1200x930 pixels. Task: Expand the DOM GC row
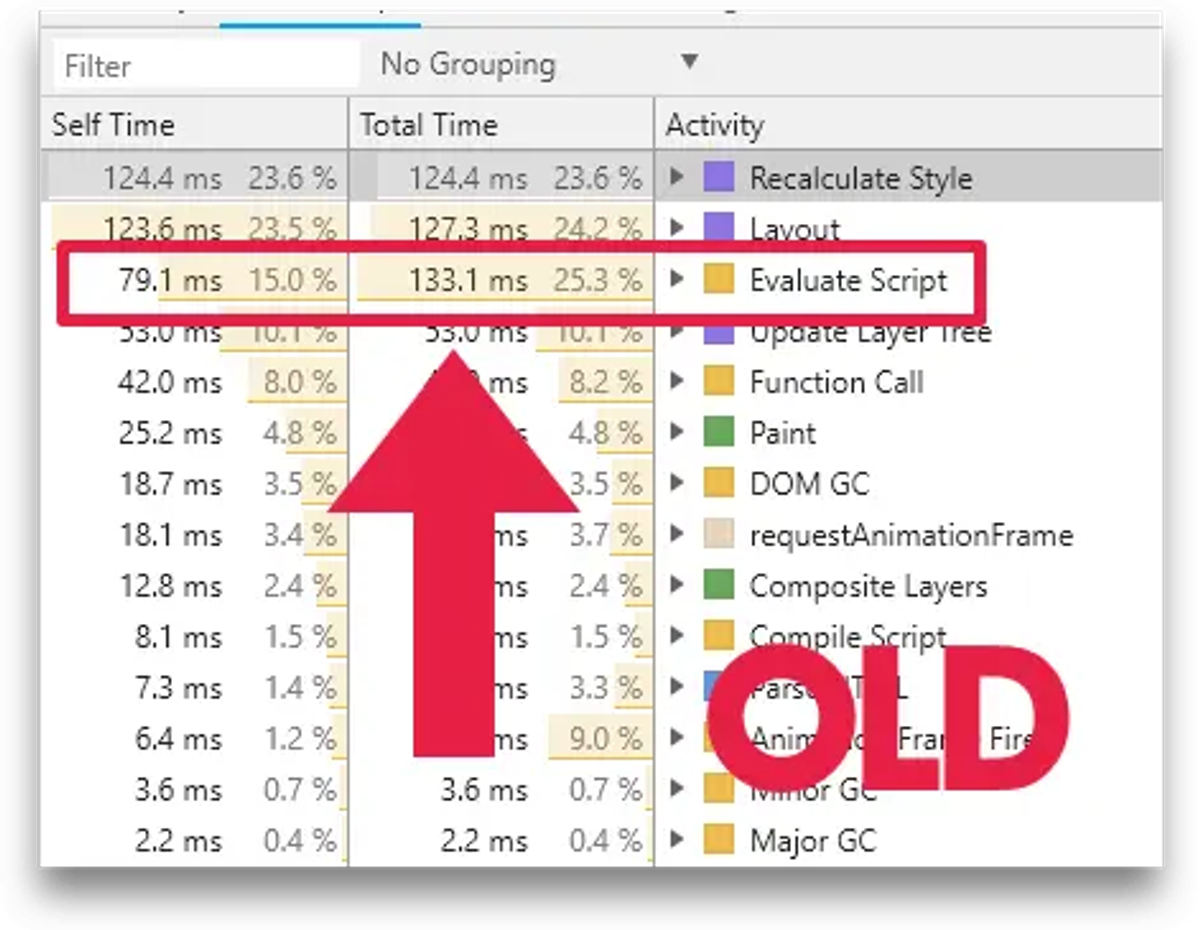(x=677, y=483)
